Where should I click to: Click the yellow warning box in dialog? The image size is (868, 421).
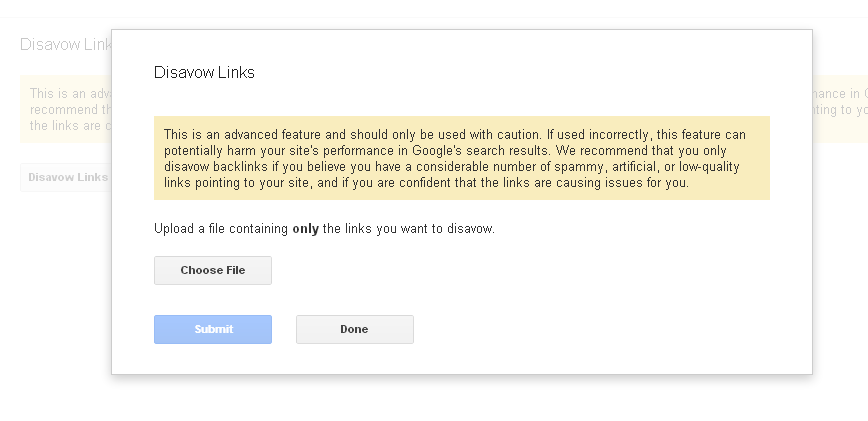[x=461, y=158]
